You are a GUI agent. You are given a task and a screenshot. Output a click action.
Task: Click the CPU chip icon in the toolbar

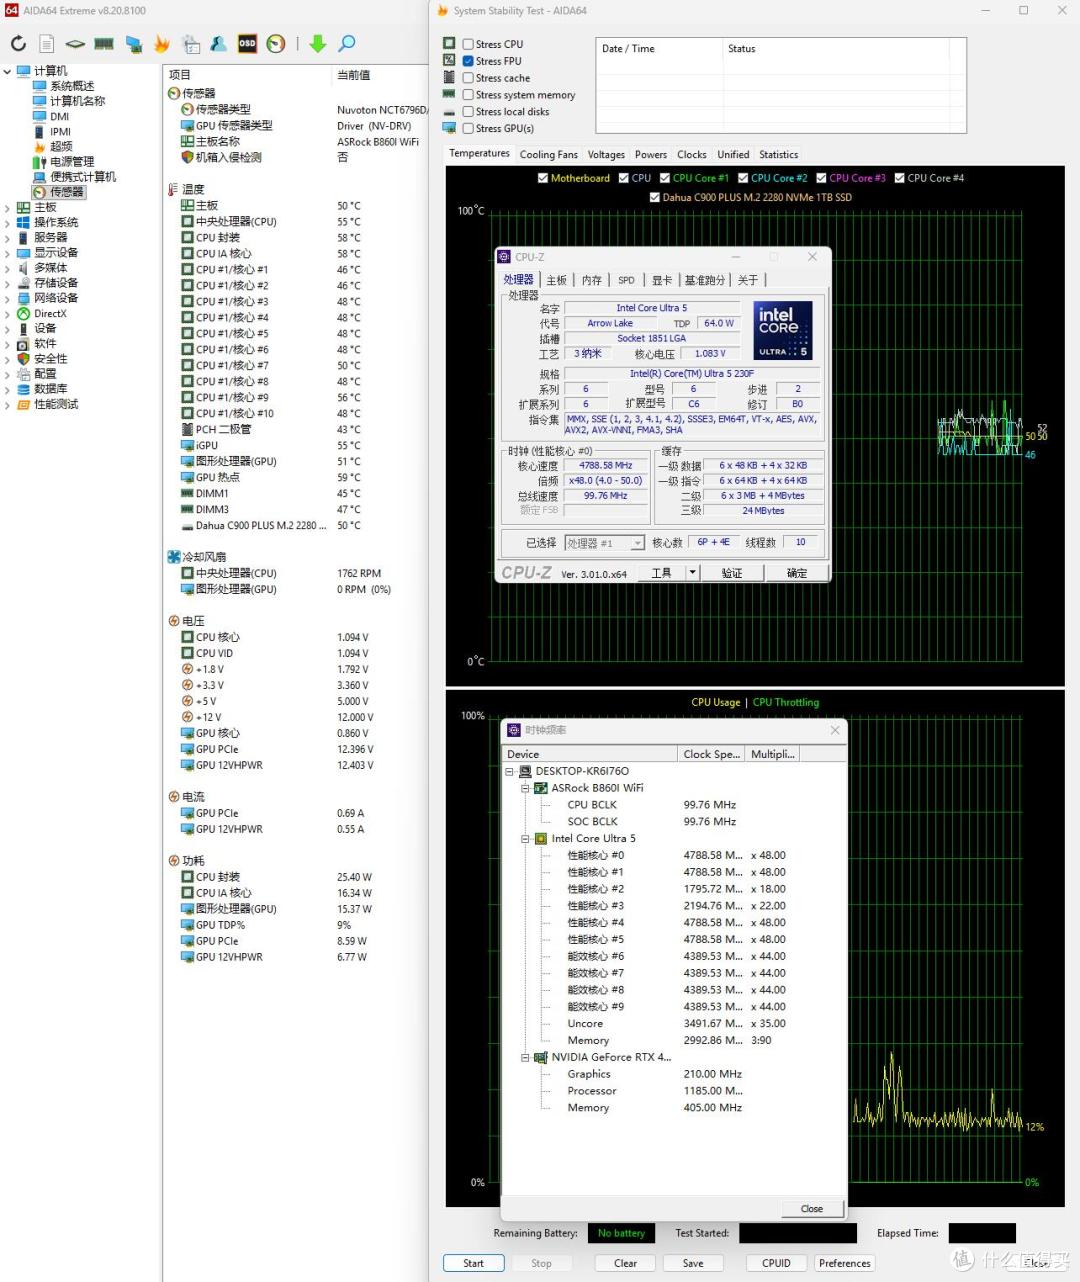click(75, 44)
